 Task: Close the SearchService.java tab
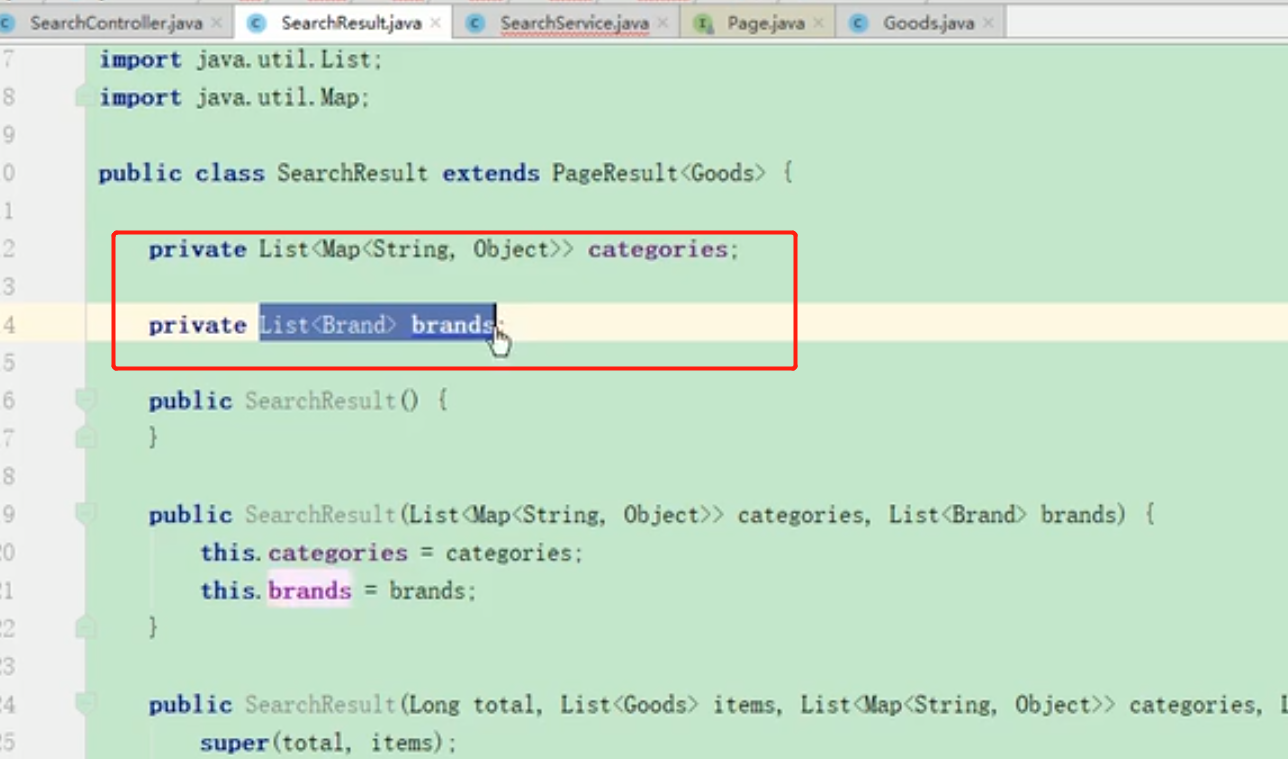[x=663, y=23]
